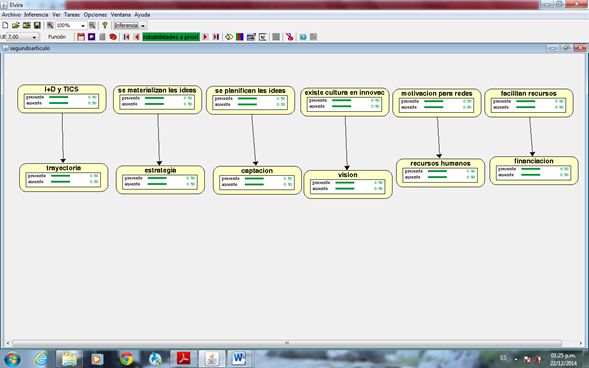Click the red propagate arrow icon
This screenshot has height=368, width=589.
289,37
